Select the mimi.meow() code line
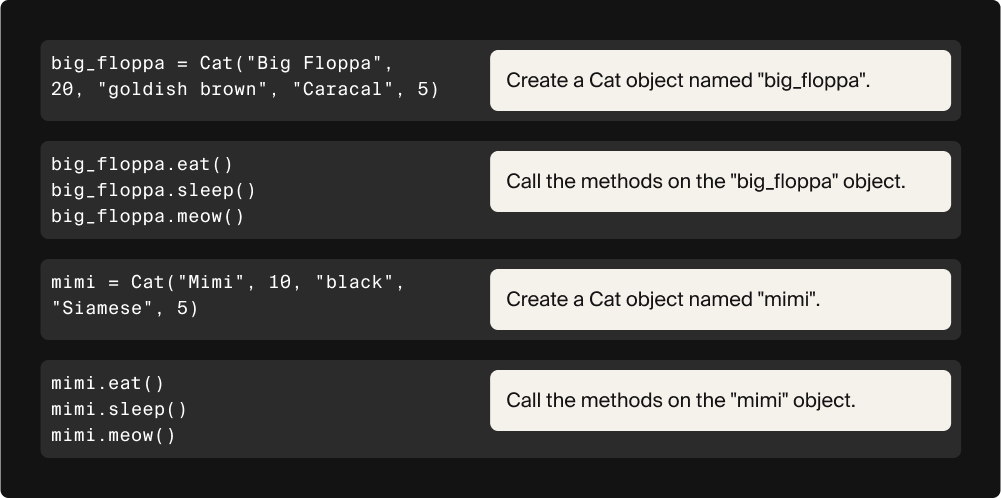The height and width of the screenshot is (498, 1001). pyautogui.click(x=113, y=435)
